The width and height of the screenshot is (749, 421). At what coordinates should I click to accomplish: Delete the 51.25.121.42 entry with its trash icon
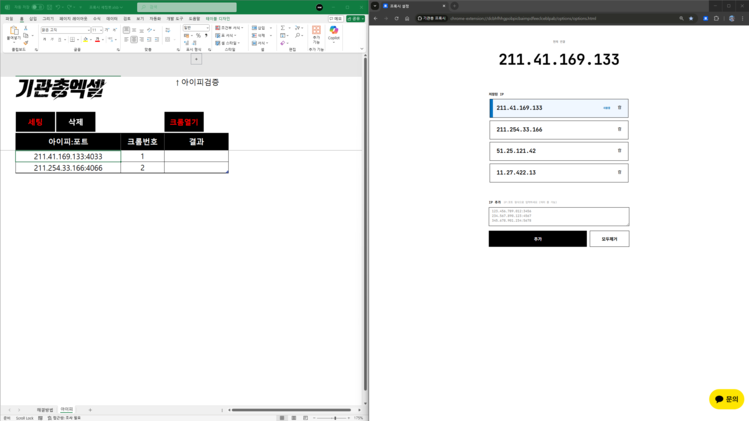click(x=620, y=151)
